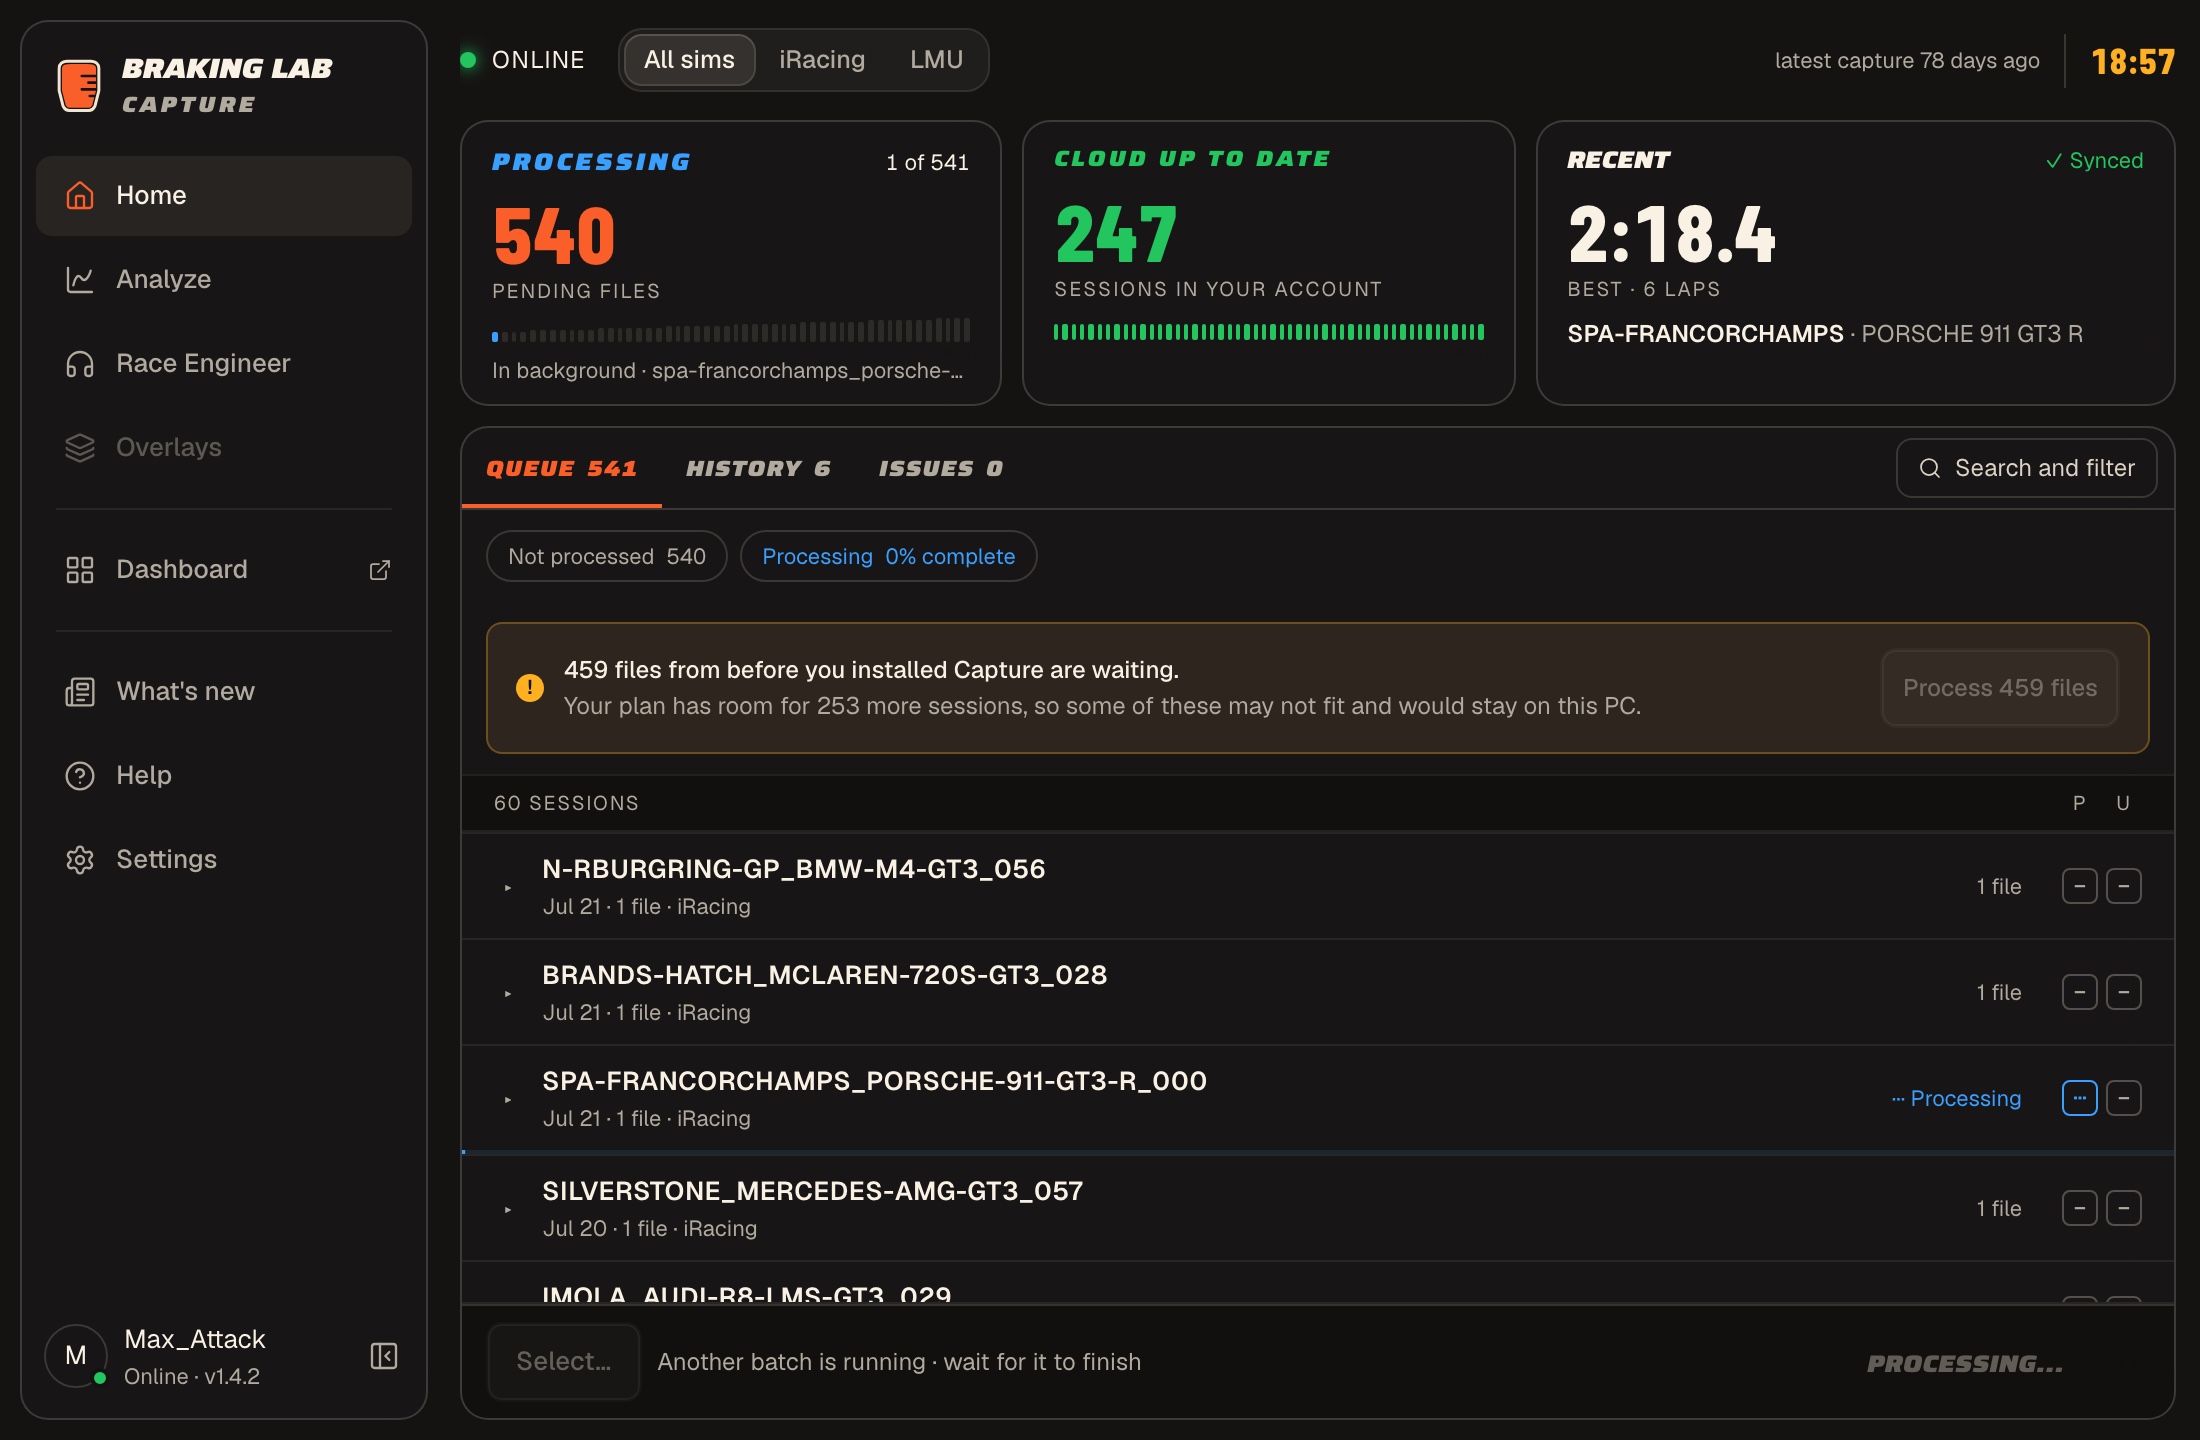The height and width of the screenshot is (1440, 2200).
Task: Toggle U box for SILVERSTONE_MERCEDES-AMG-GT3_057
Action: [x=2124, y=1208]
